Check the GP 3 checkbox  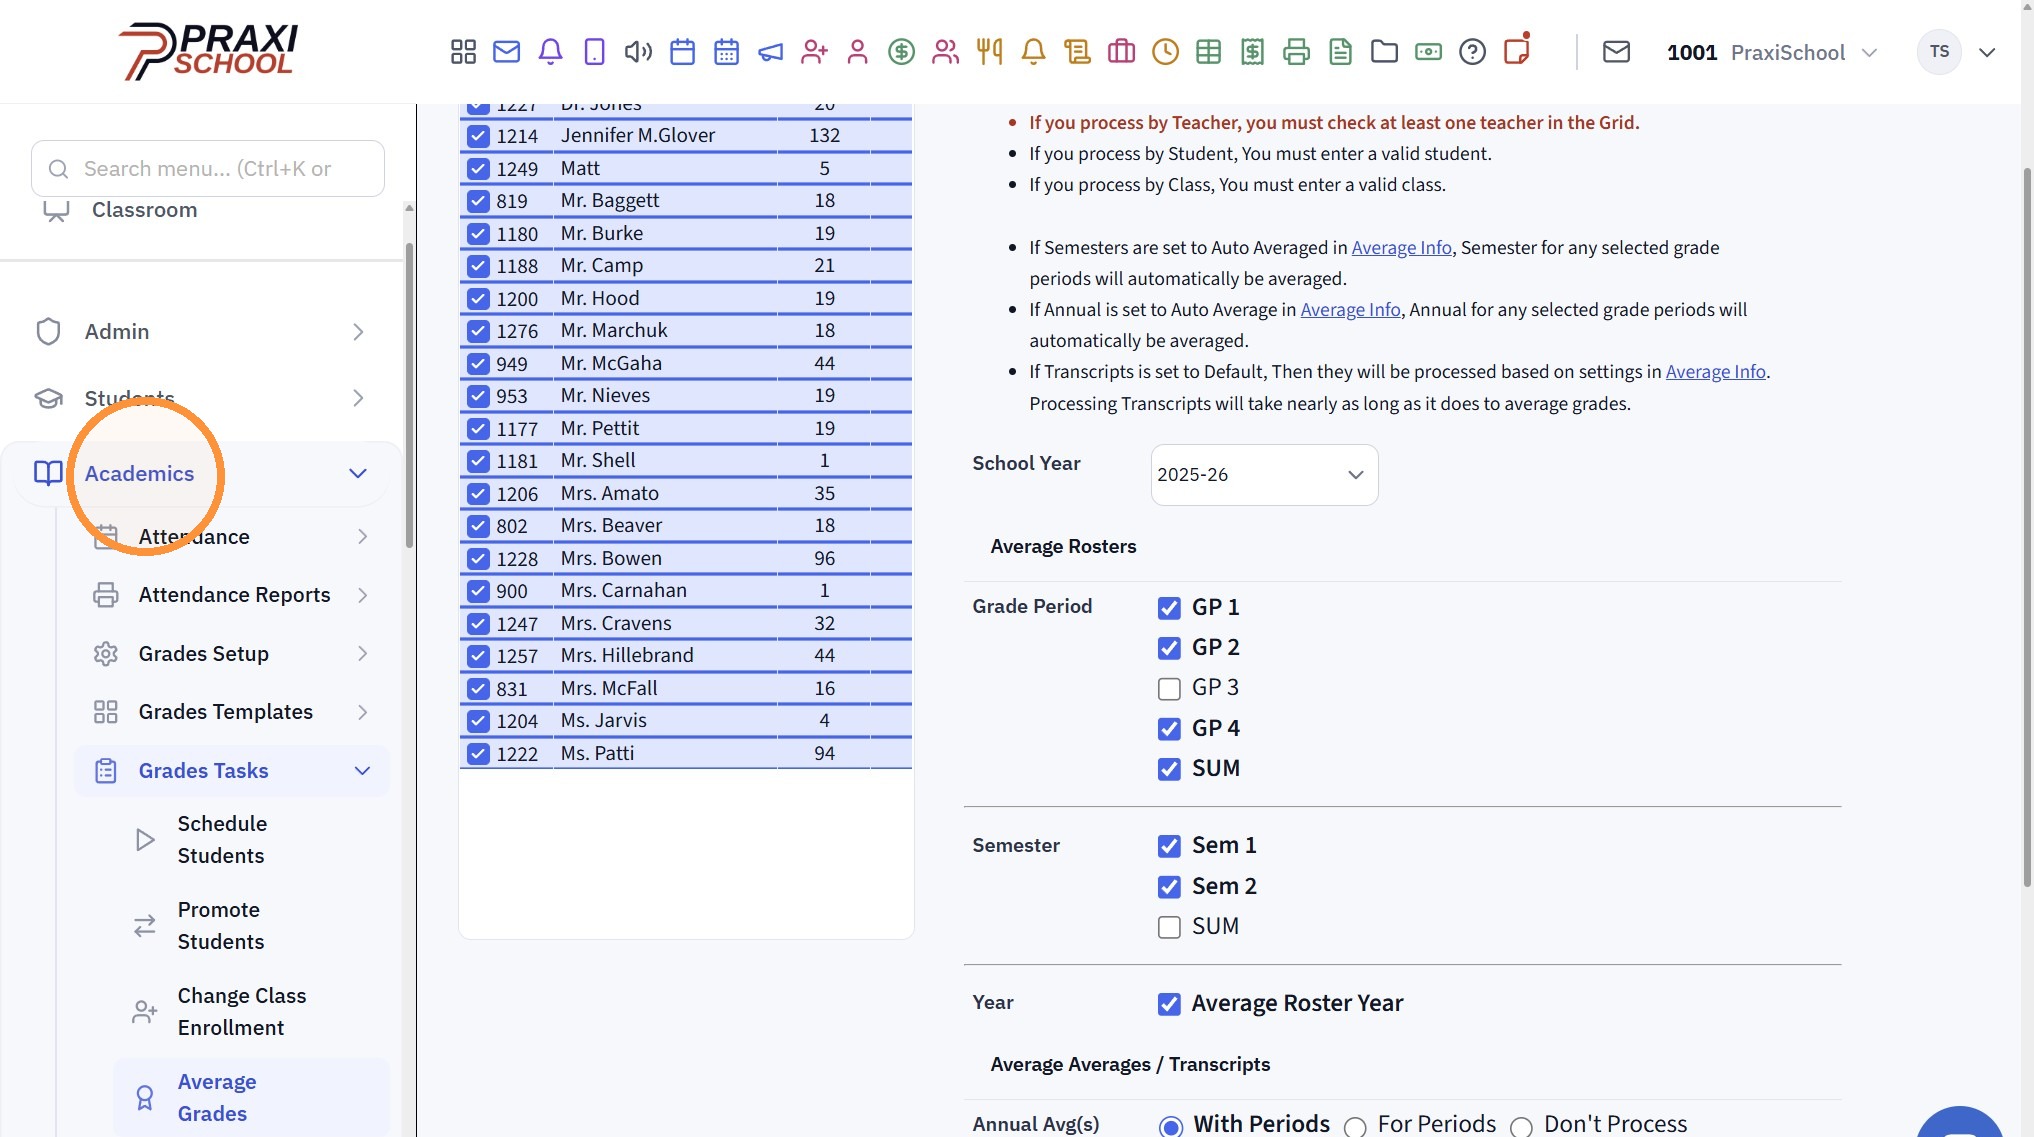pos(1169,689)
